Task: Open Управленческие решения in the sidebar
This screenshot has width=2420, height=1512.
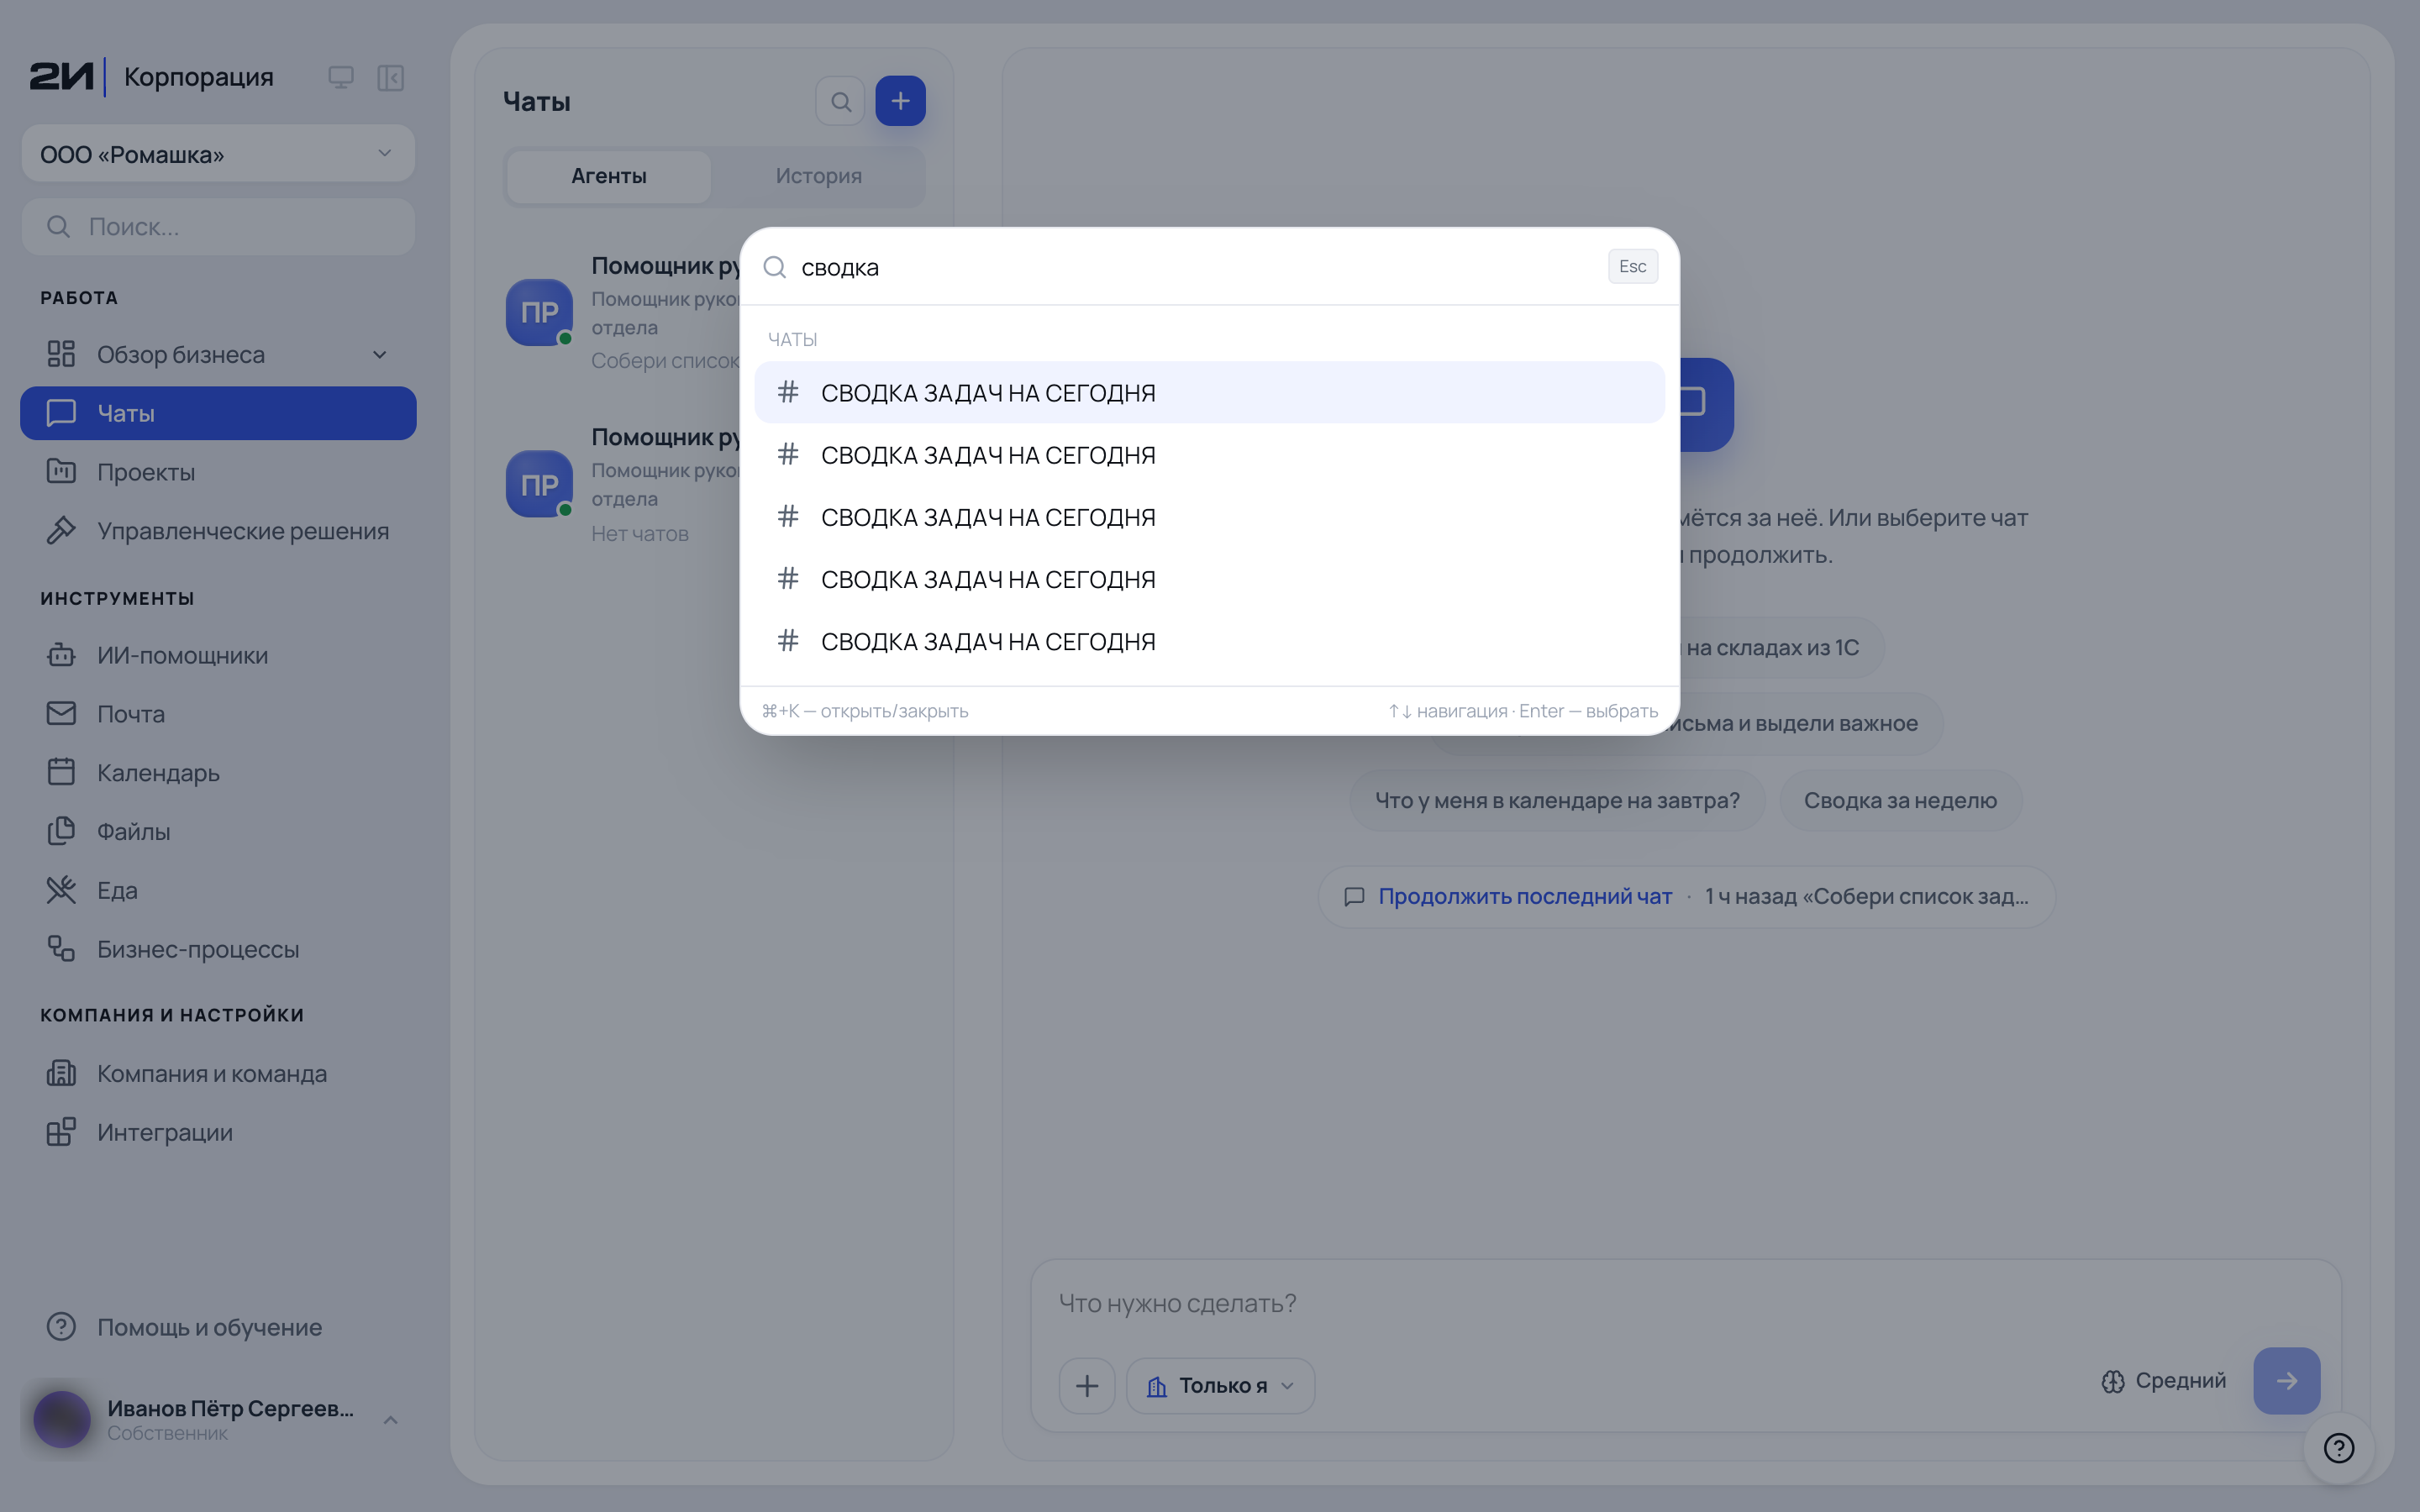Action: (x=218, y=531)
